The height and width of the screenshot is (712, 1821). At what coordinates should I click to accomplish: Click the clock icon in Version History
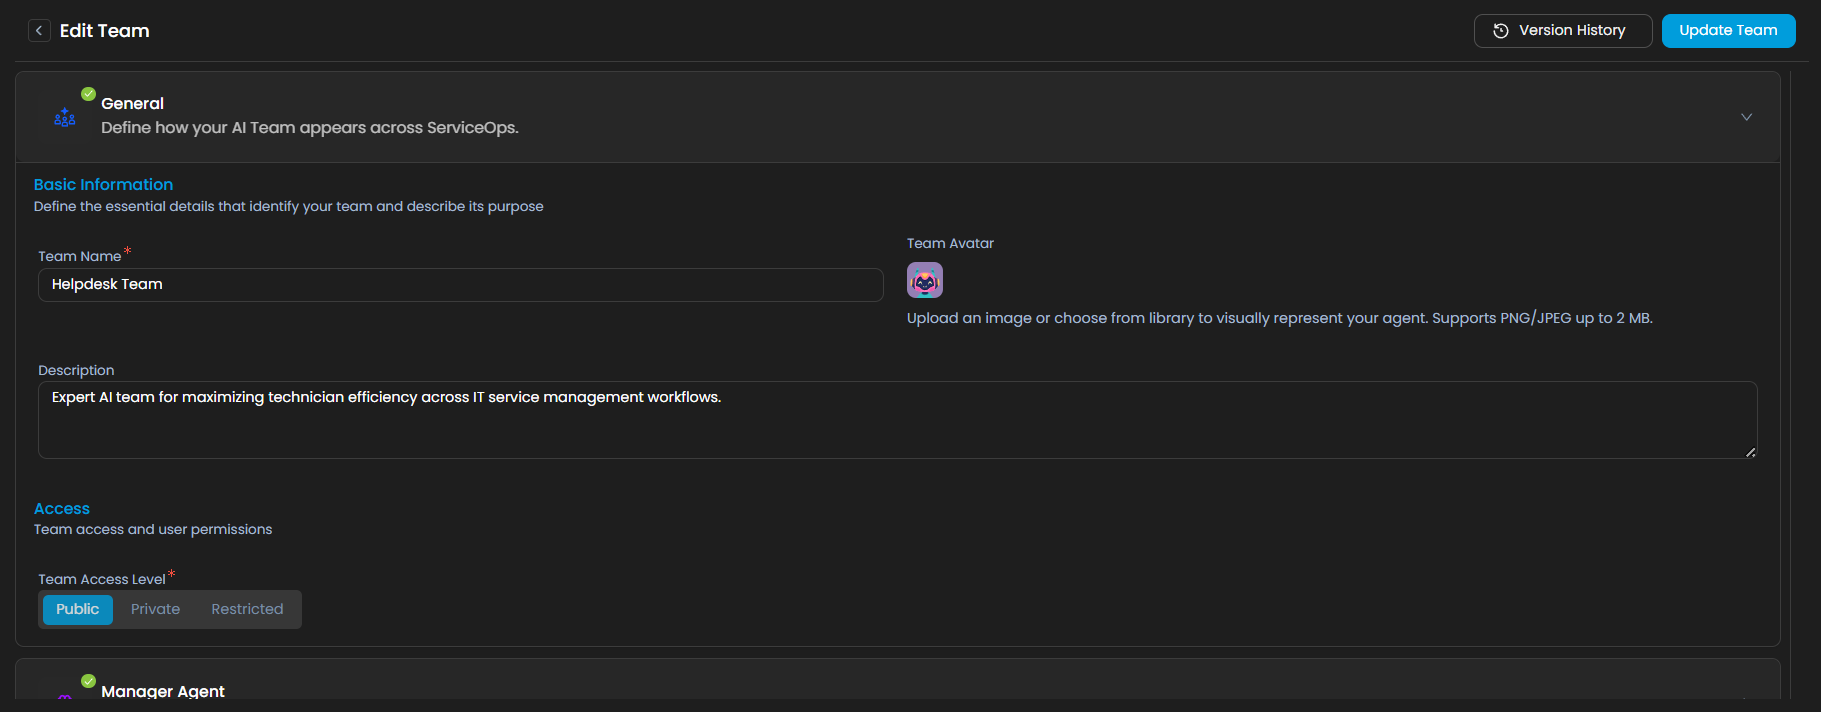[1500, 31]
